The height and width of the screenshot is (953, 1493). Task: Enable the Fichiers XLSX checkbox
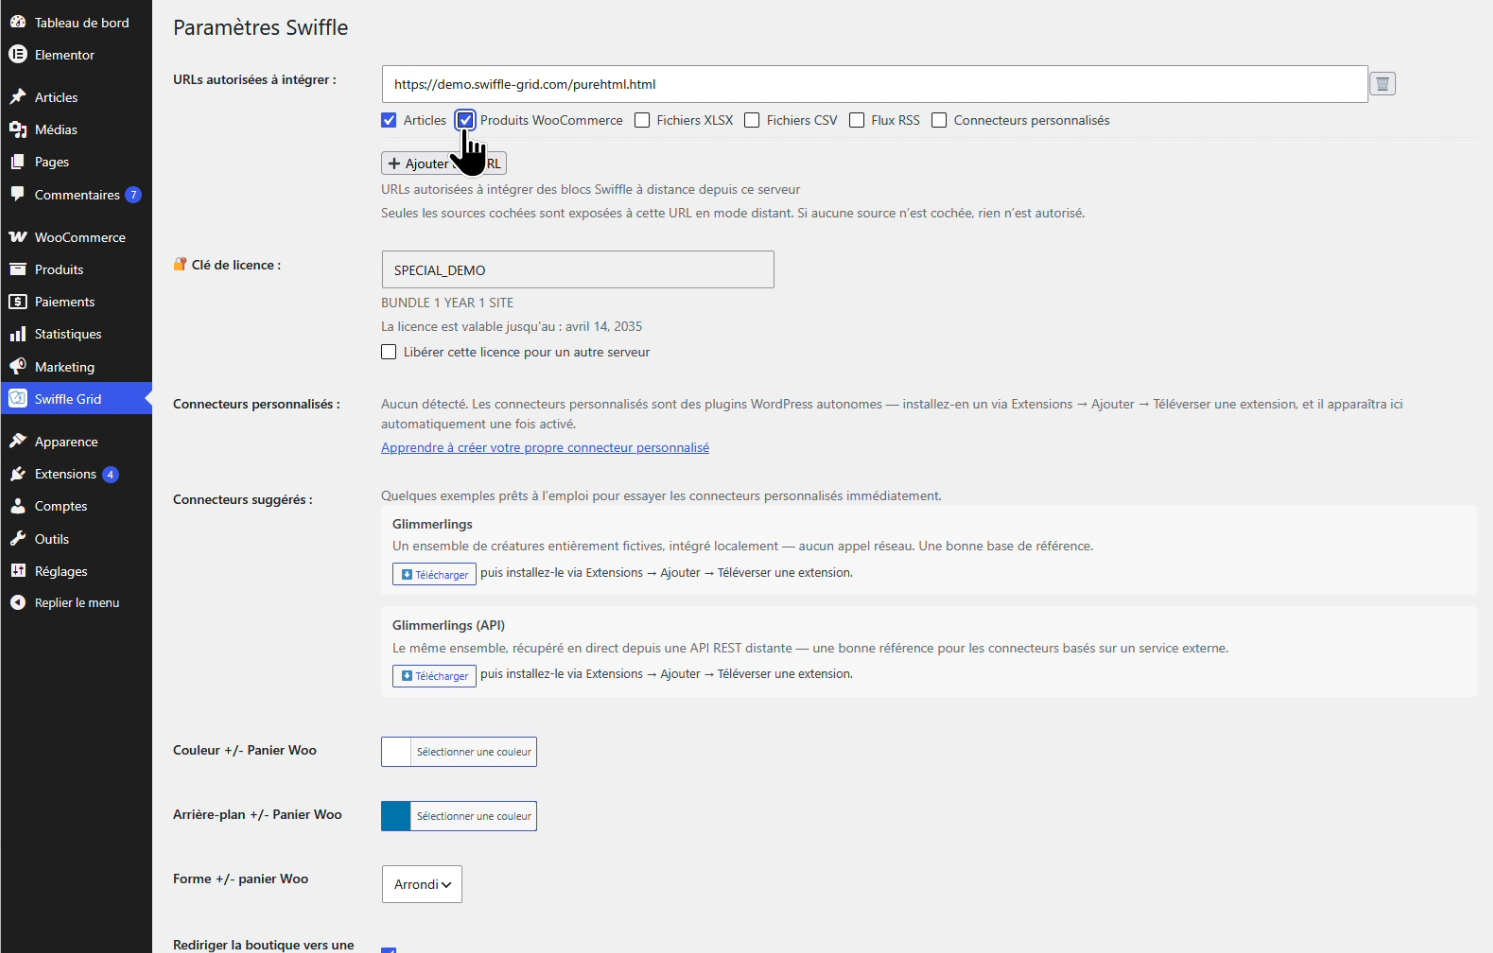642,120
